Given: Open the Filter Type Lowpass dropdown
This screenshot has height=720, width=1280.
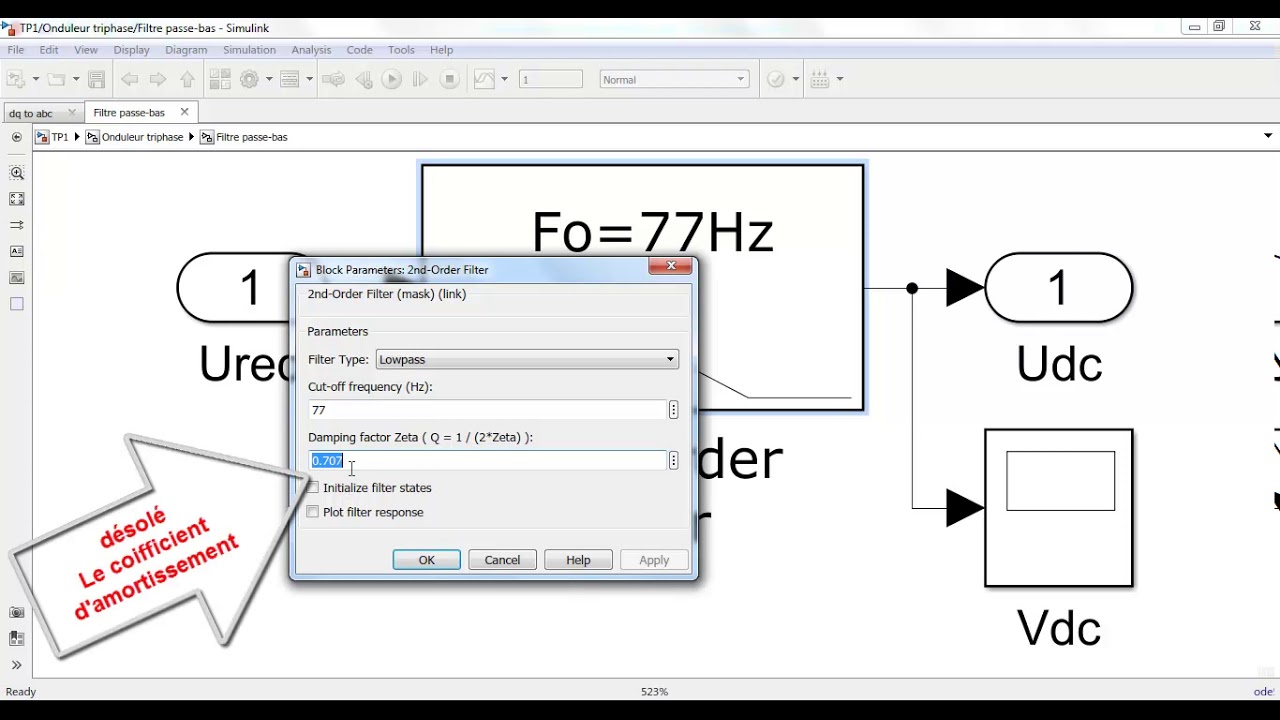Looking at the screenshot, I should [x=527, y=359].
